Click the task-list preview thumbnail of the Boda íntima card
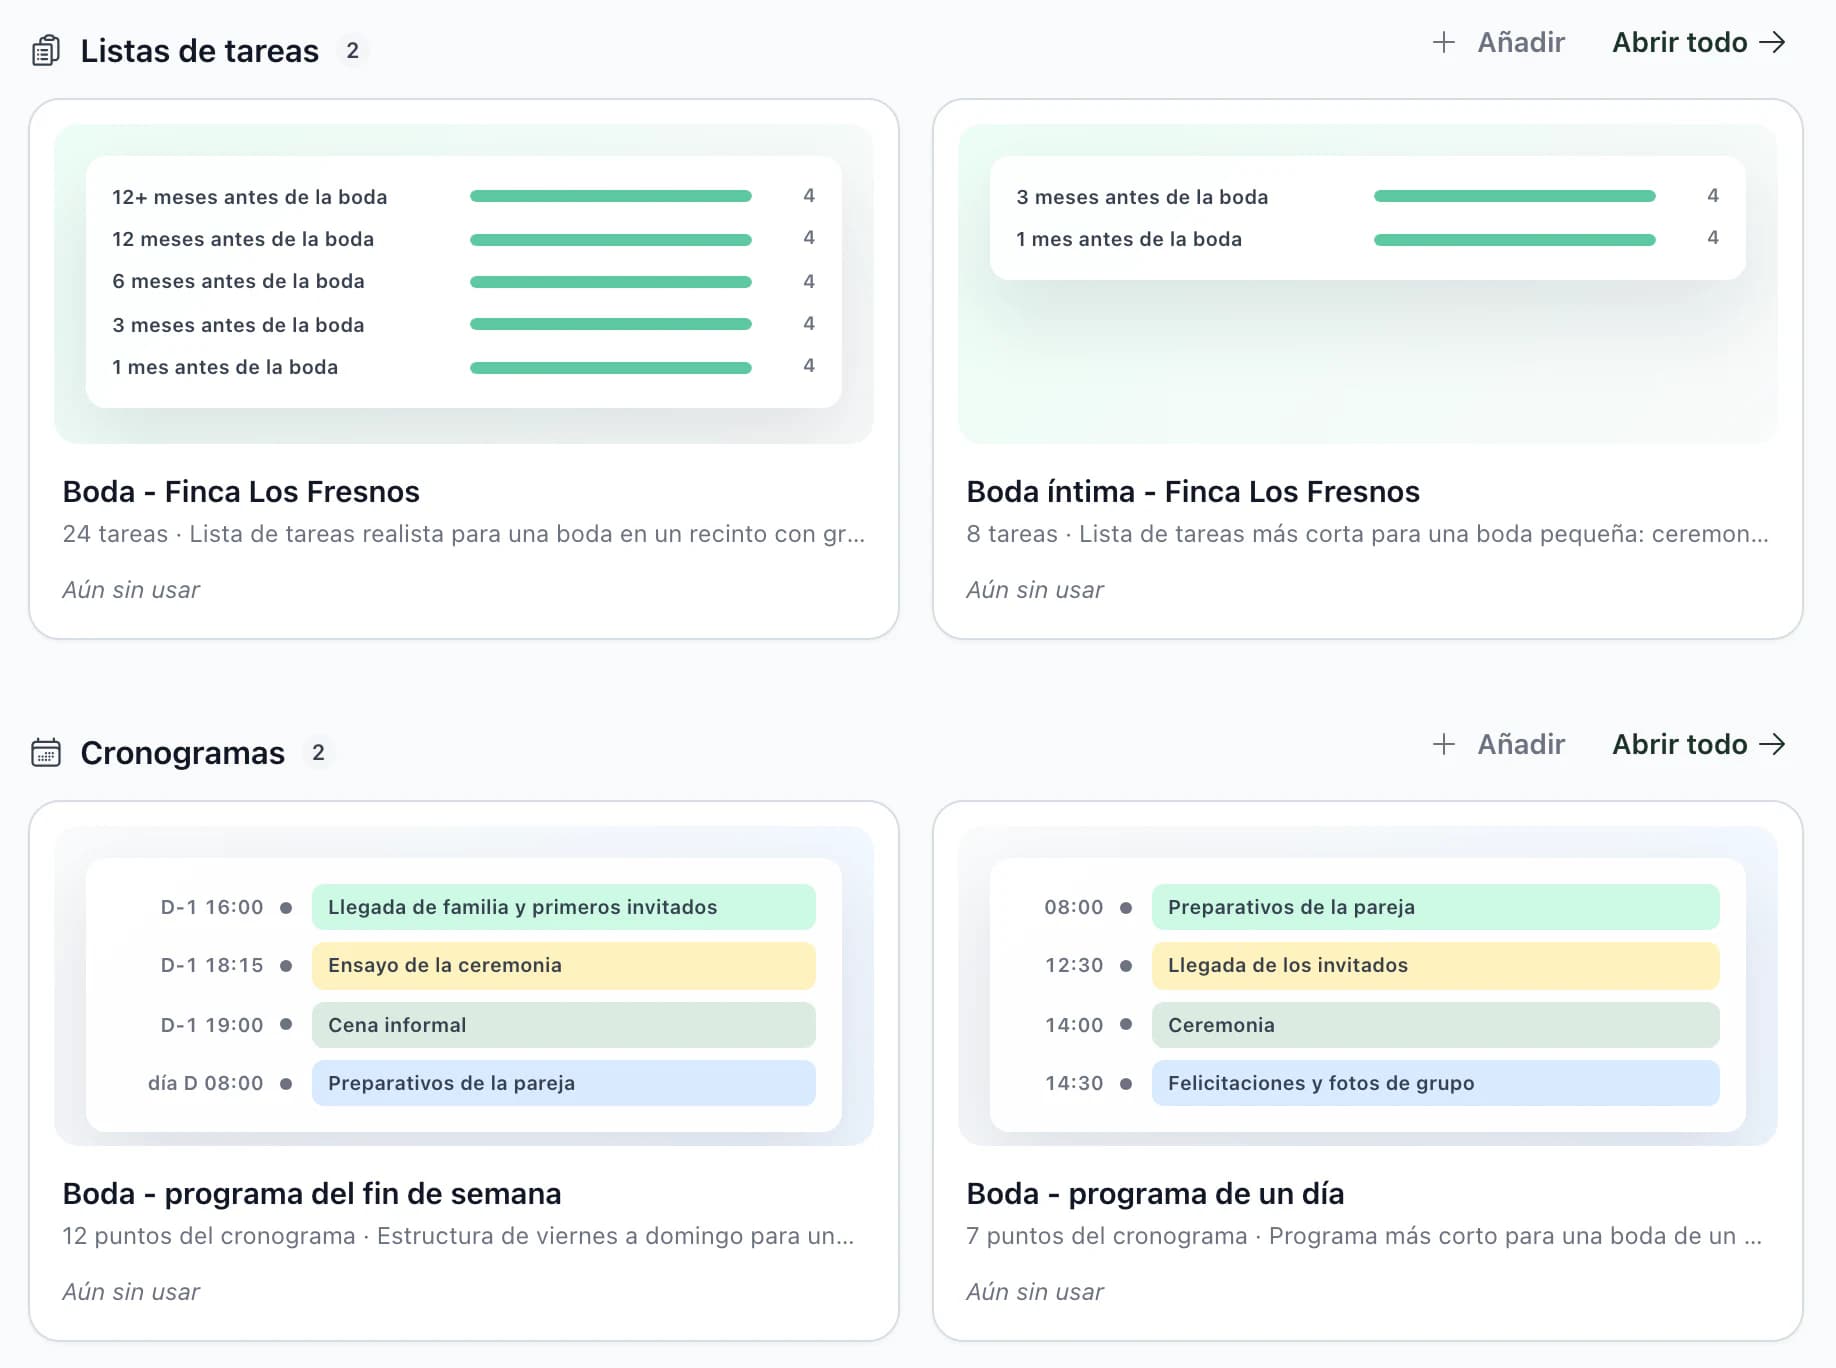 coord(1367,284)
